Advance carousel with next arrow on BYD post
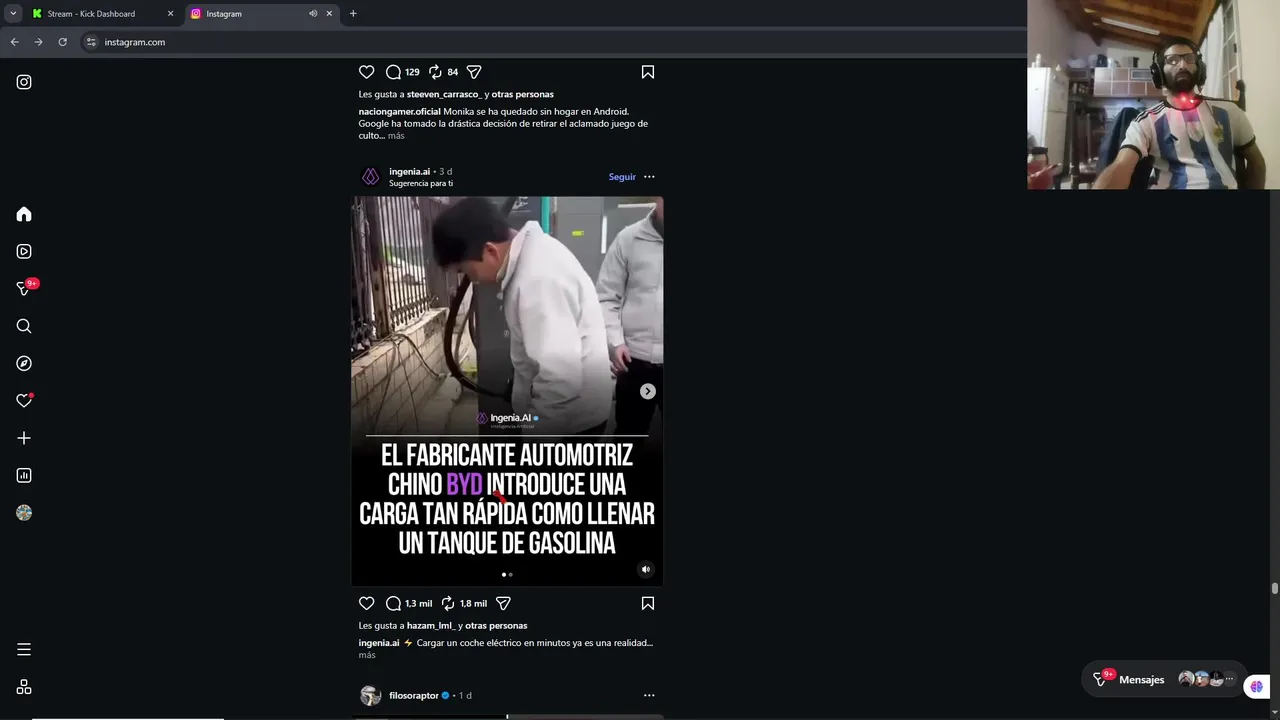Image resolution: width=1280 pixels, height=720 pixels. (x=648, y=391)
